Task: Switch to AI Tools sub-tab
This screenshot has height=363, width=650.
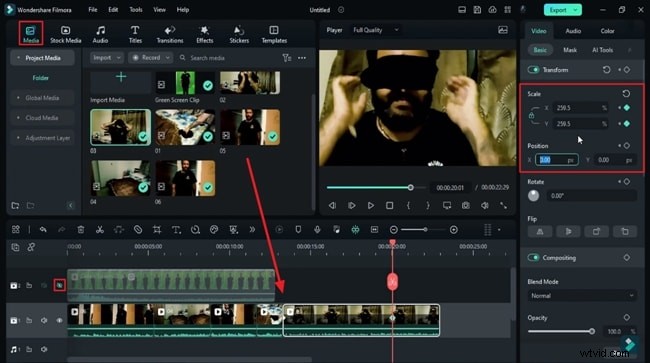Action: tap(602, 50)
